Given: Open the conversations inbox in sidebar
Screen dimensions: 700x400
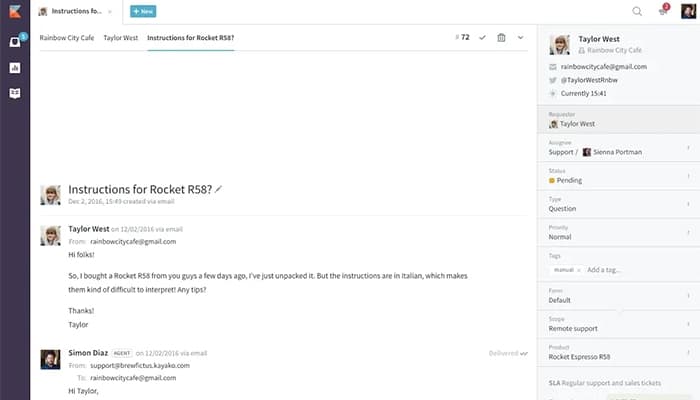Looking at the screenshot, I should [14, 42].
